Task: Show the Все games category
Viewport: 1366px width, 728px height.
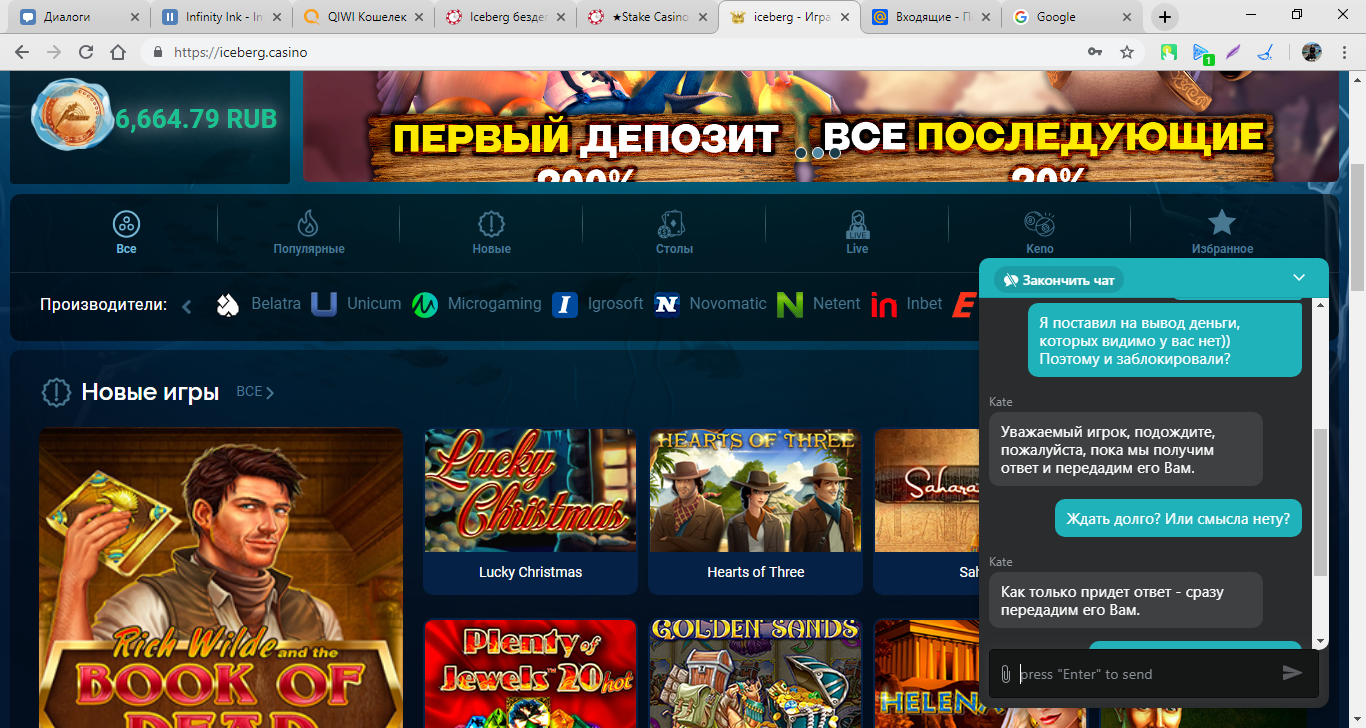Action: pyautogui.click(x=126, y=233)
